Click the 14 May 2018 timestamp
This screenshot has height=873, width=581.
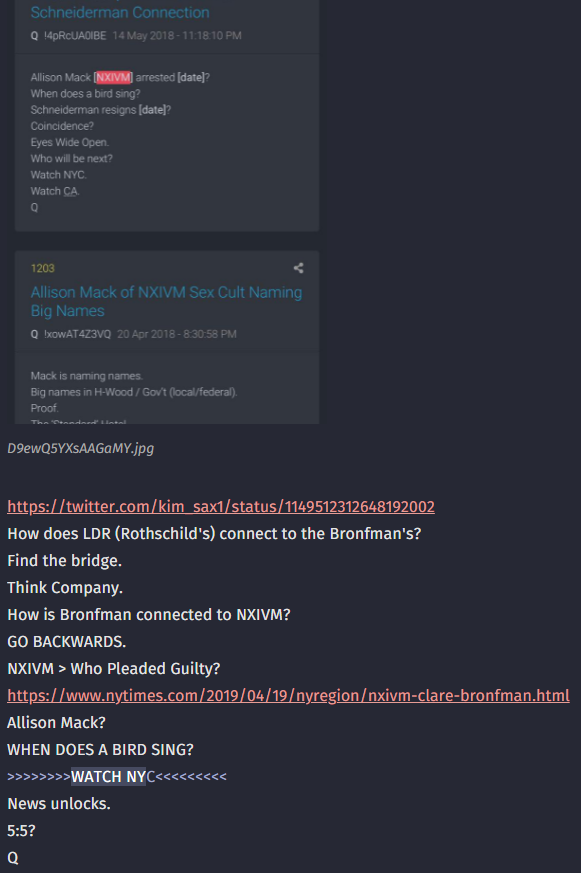click(x=177, y=36)
